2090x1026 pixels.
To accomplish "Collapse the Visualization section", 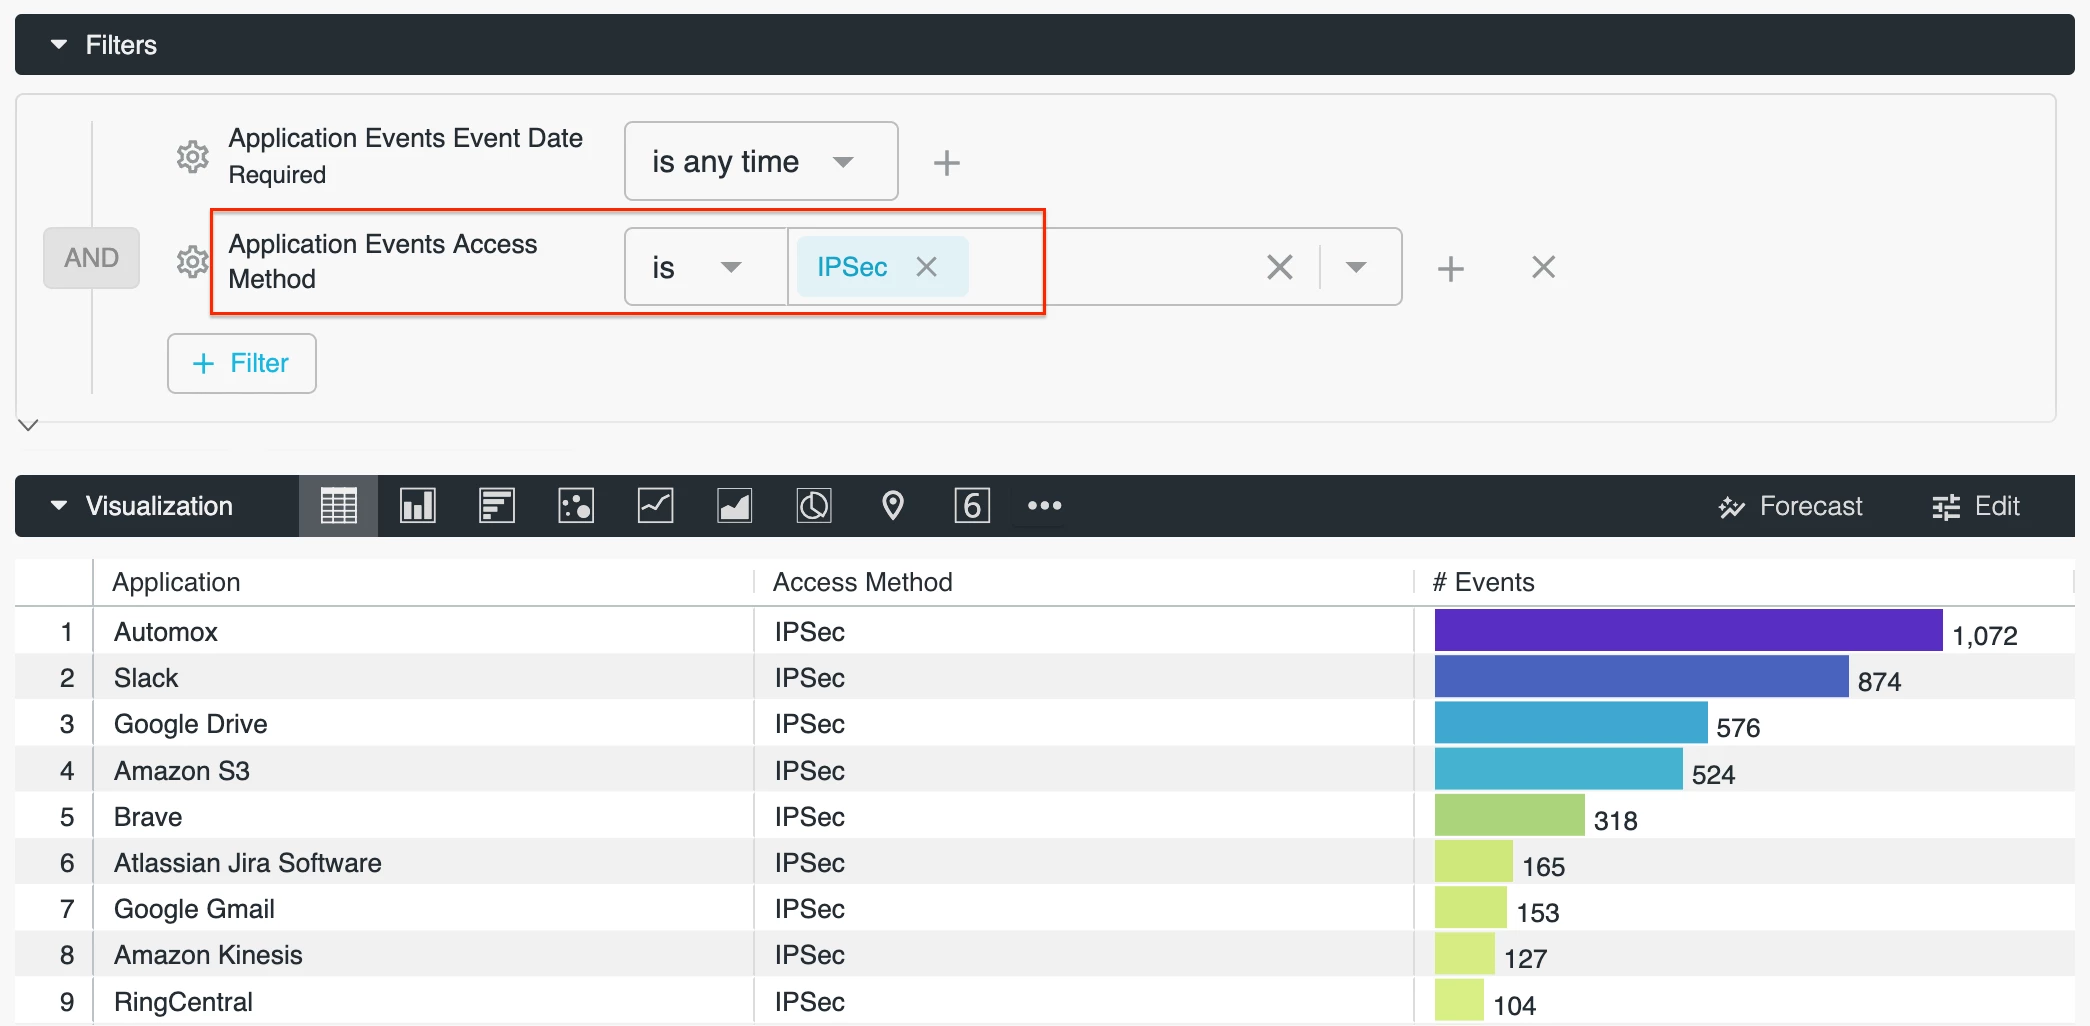I will click(59, 506).
